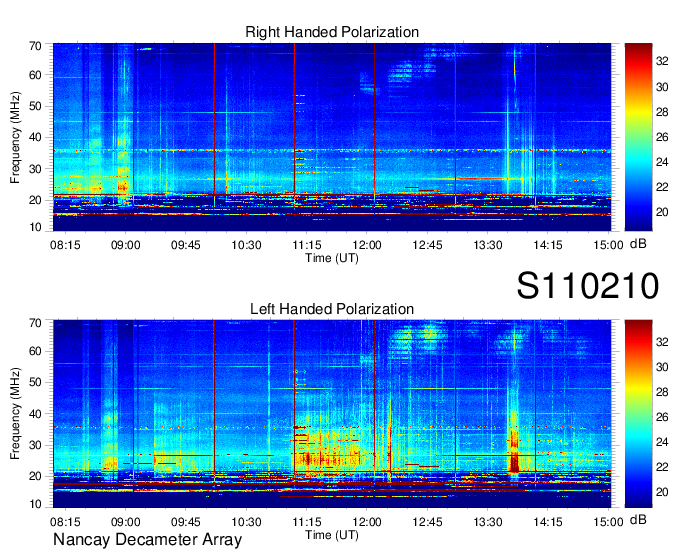Click the S110210 observation label
Viewport: 680px width, 552px height.
pos(588,286)
